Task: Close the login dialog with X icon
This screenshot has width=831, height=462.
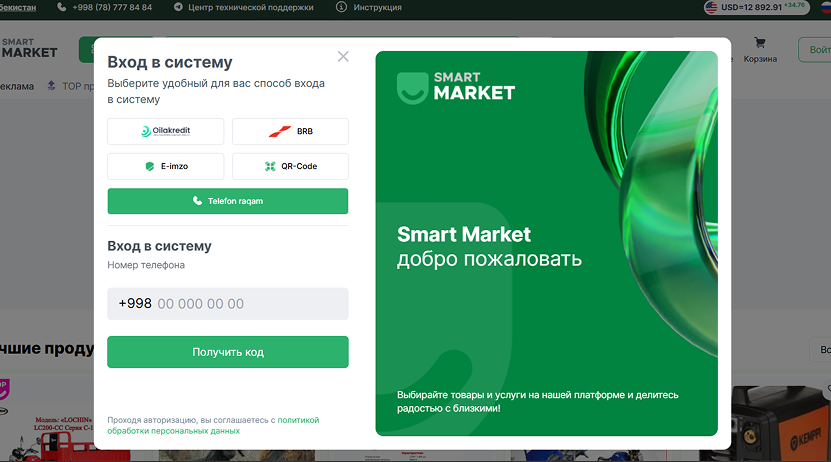Action: click(343, 57)
